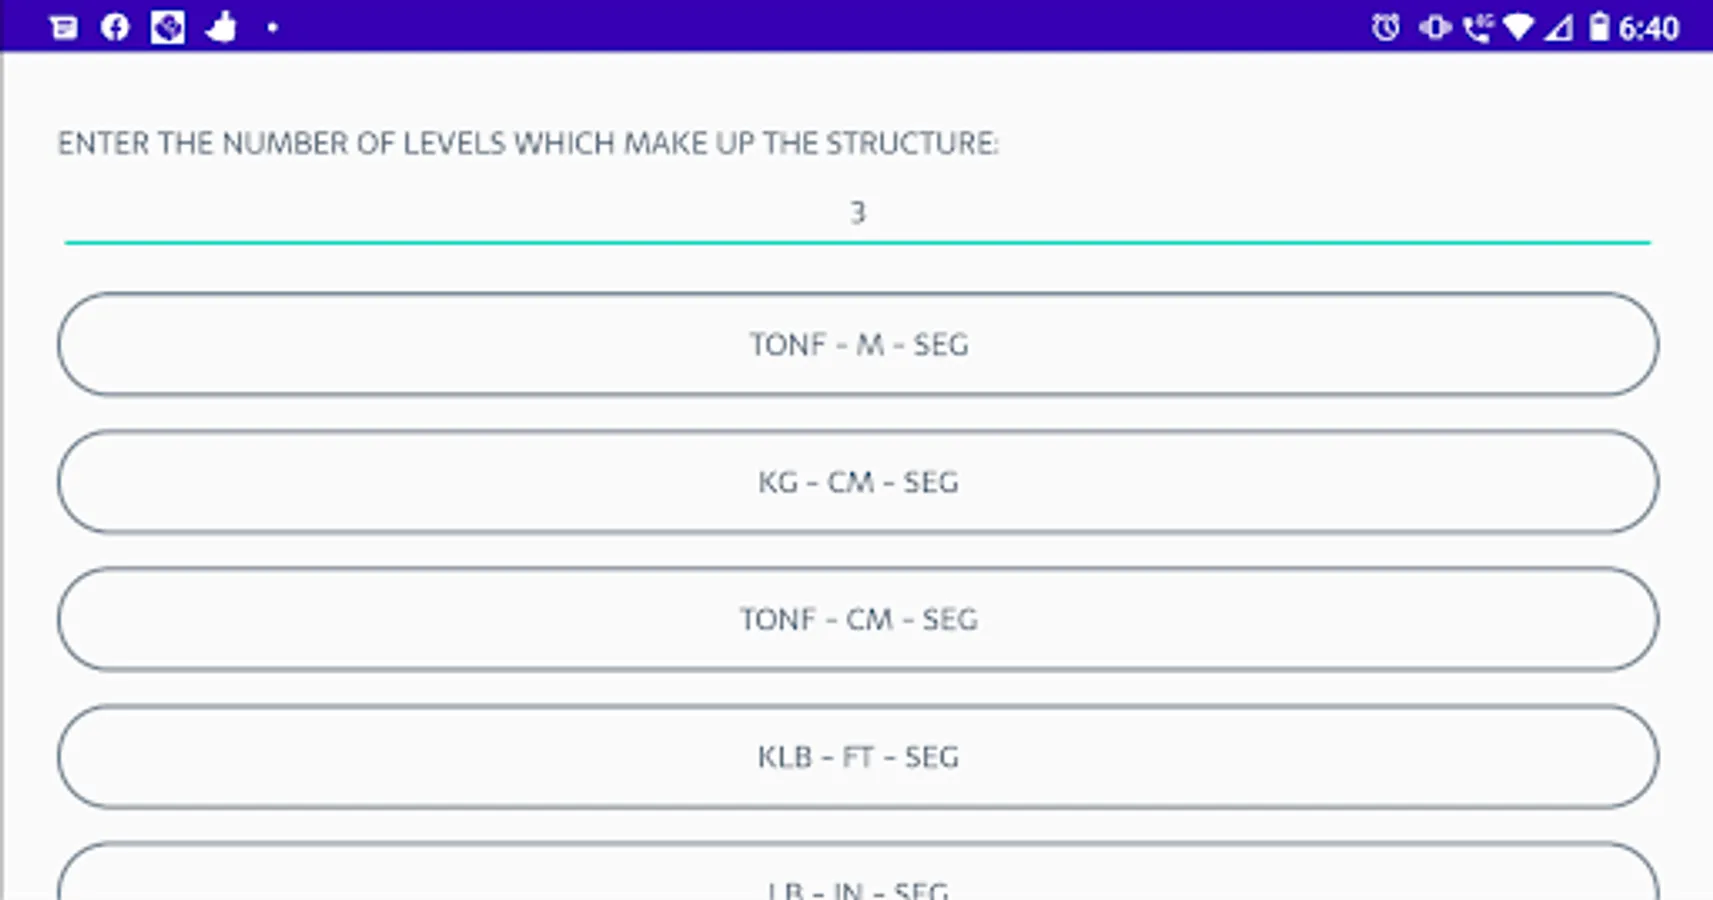This screenshot has height=900, width=1713.
Task: Pick the TONF - CM - SEG units option
Action: point(857,619)
